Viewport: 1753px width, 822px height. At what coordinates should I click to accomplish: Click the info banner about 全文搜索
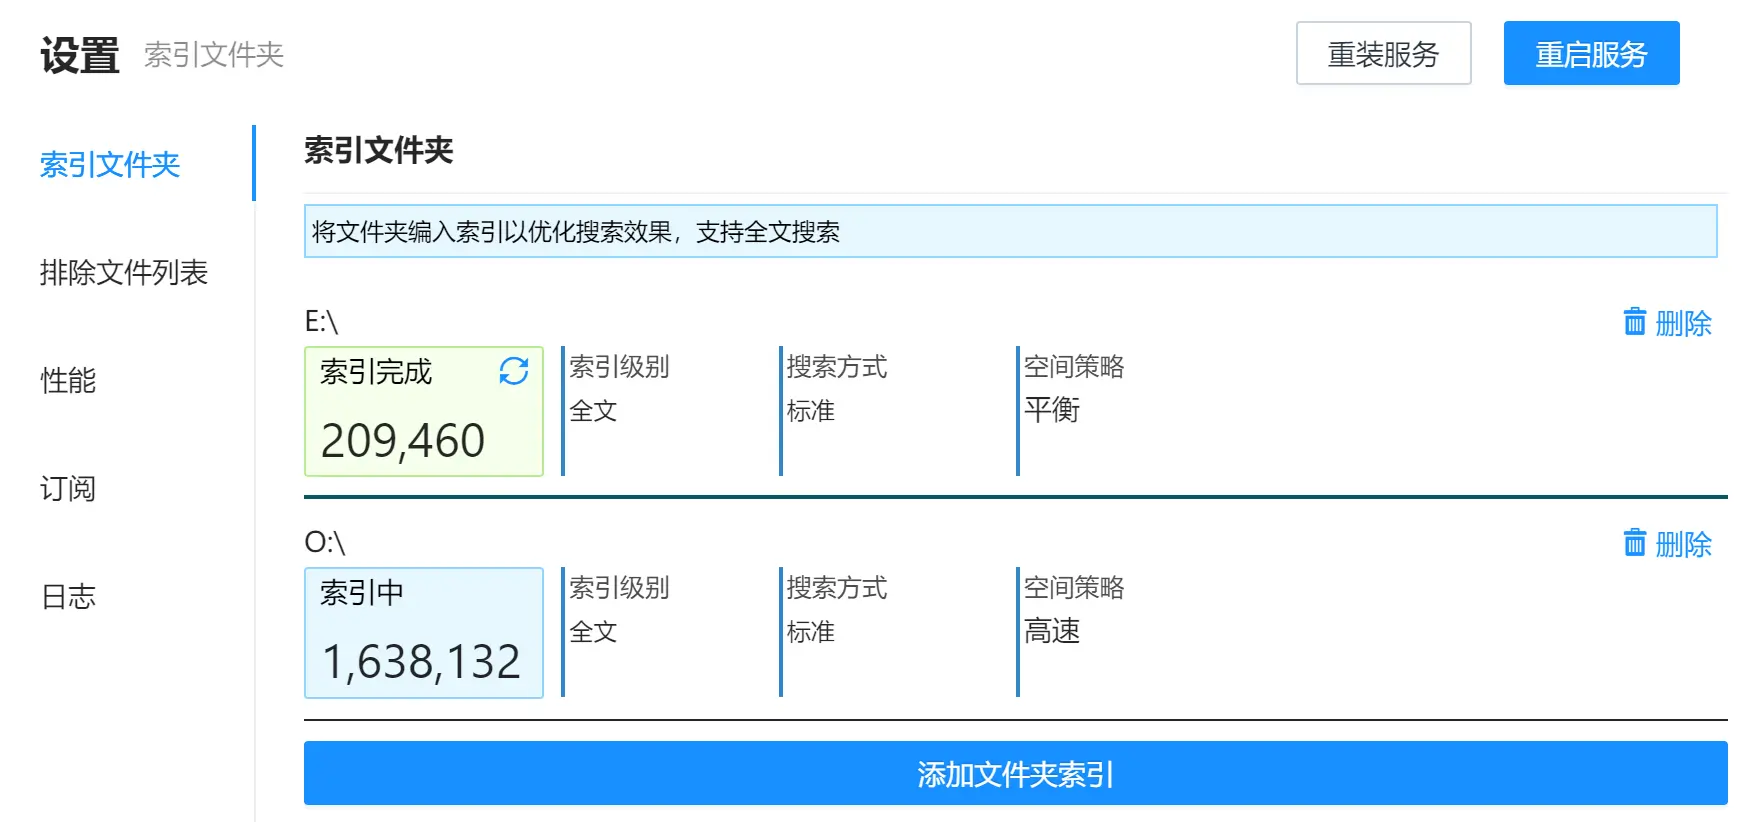tap(1010, 232)
